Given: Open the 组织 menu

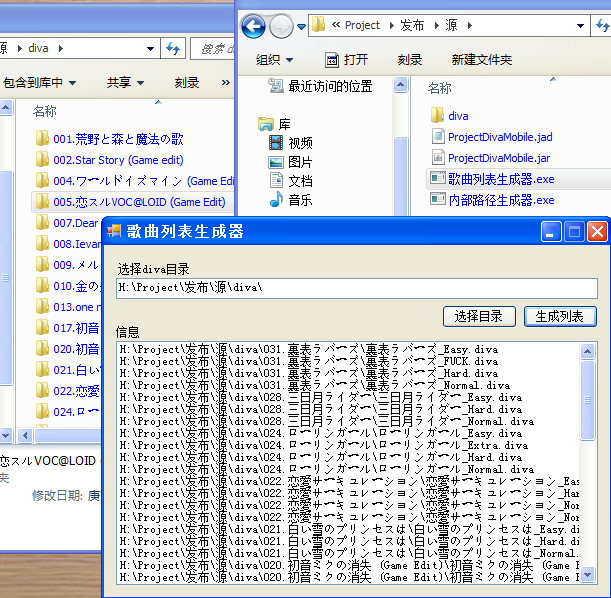Looking at the screenshot, I should 274,60.
